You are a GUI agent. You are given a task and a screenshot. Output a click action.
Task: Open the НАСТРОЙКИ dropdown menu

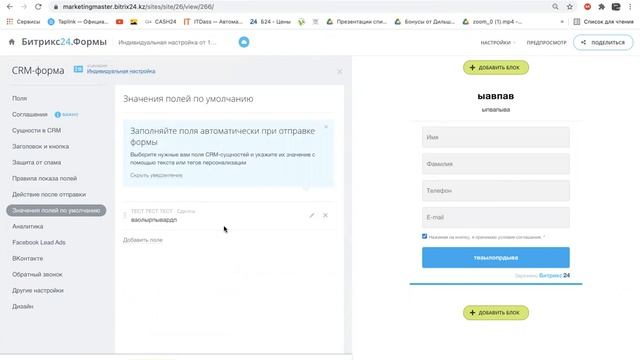coord(497,42)
